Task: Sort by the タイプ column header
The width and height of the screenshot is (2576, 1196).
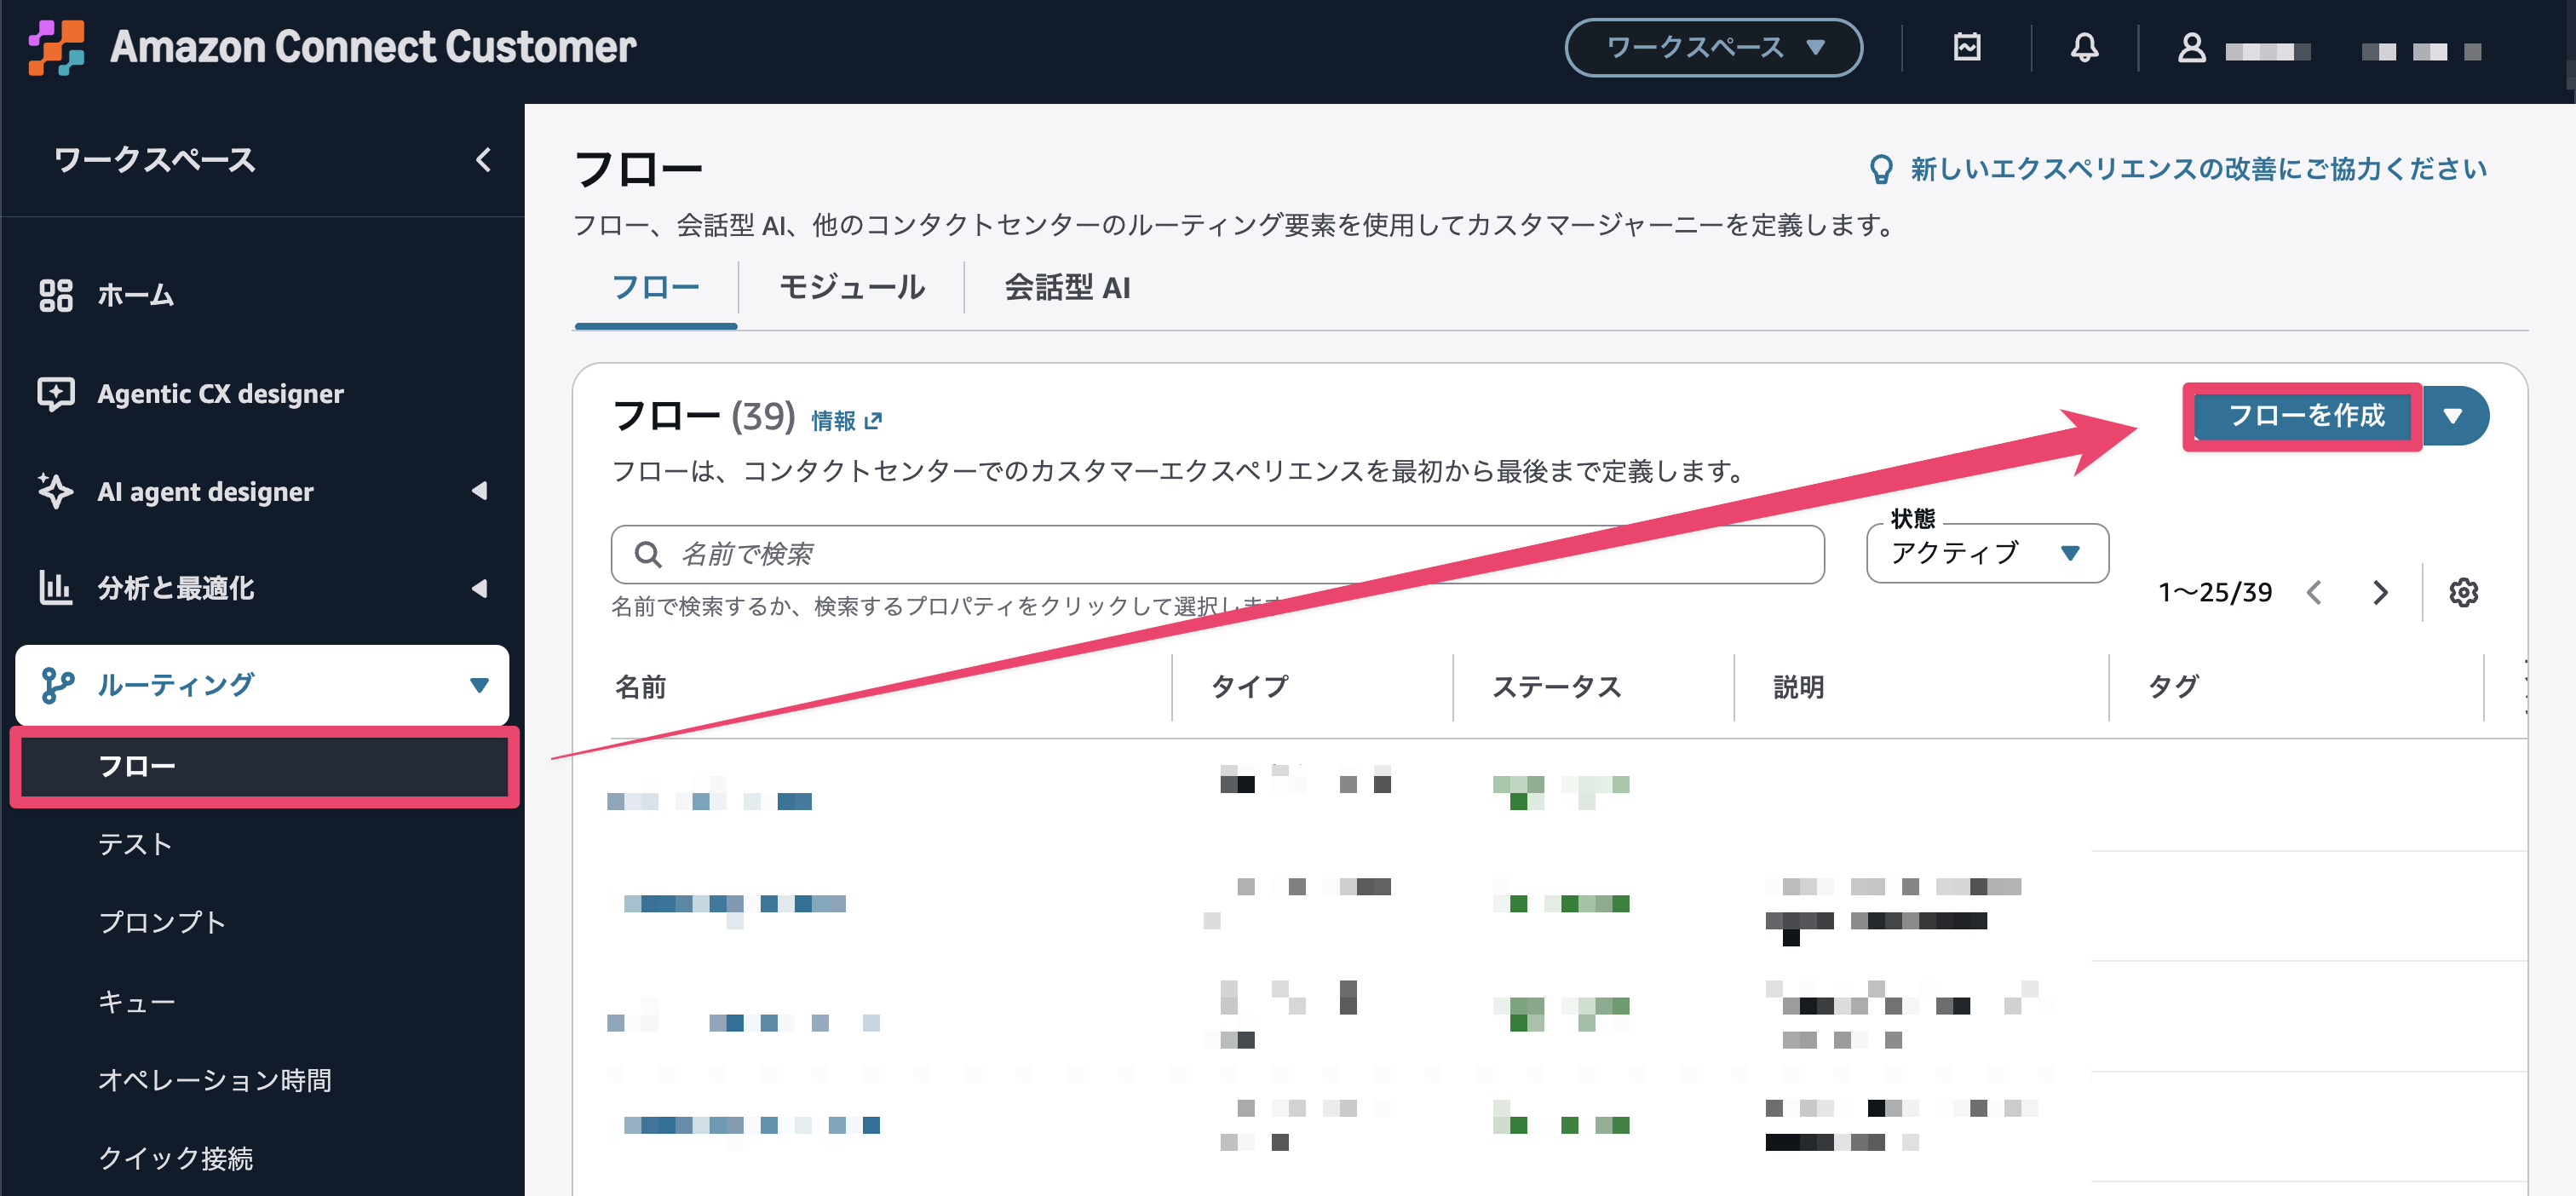Action: pyautogui.click(x=1249, y=687)
